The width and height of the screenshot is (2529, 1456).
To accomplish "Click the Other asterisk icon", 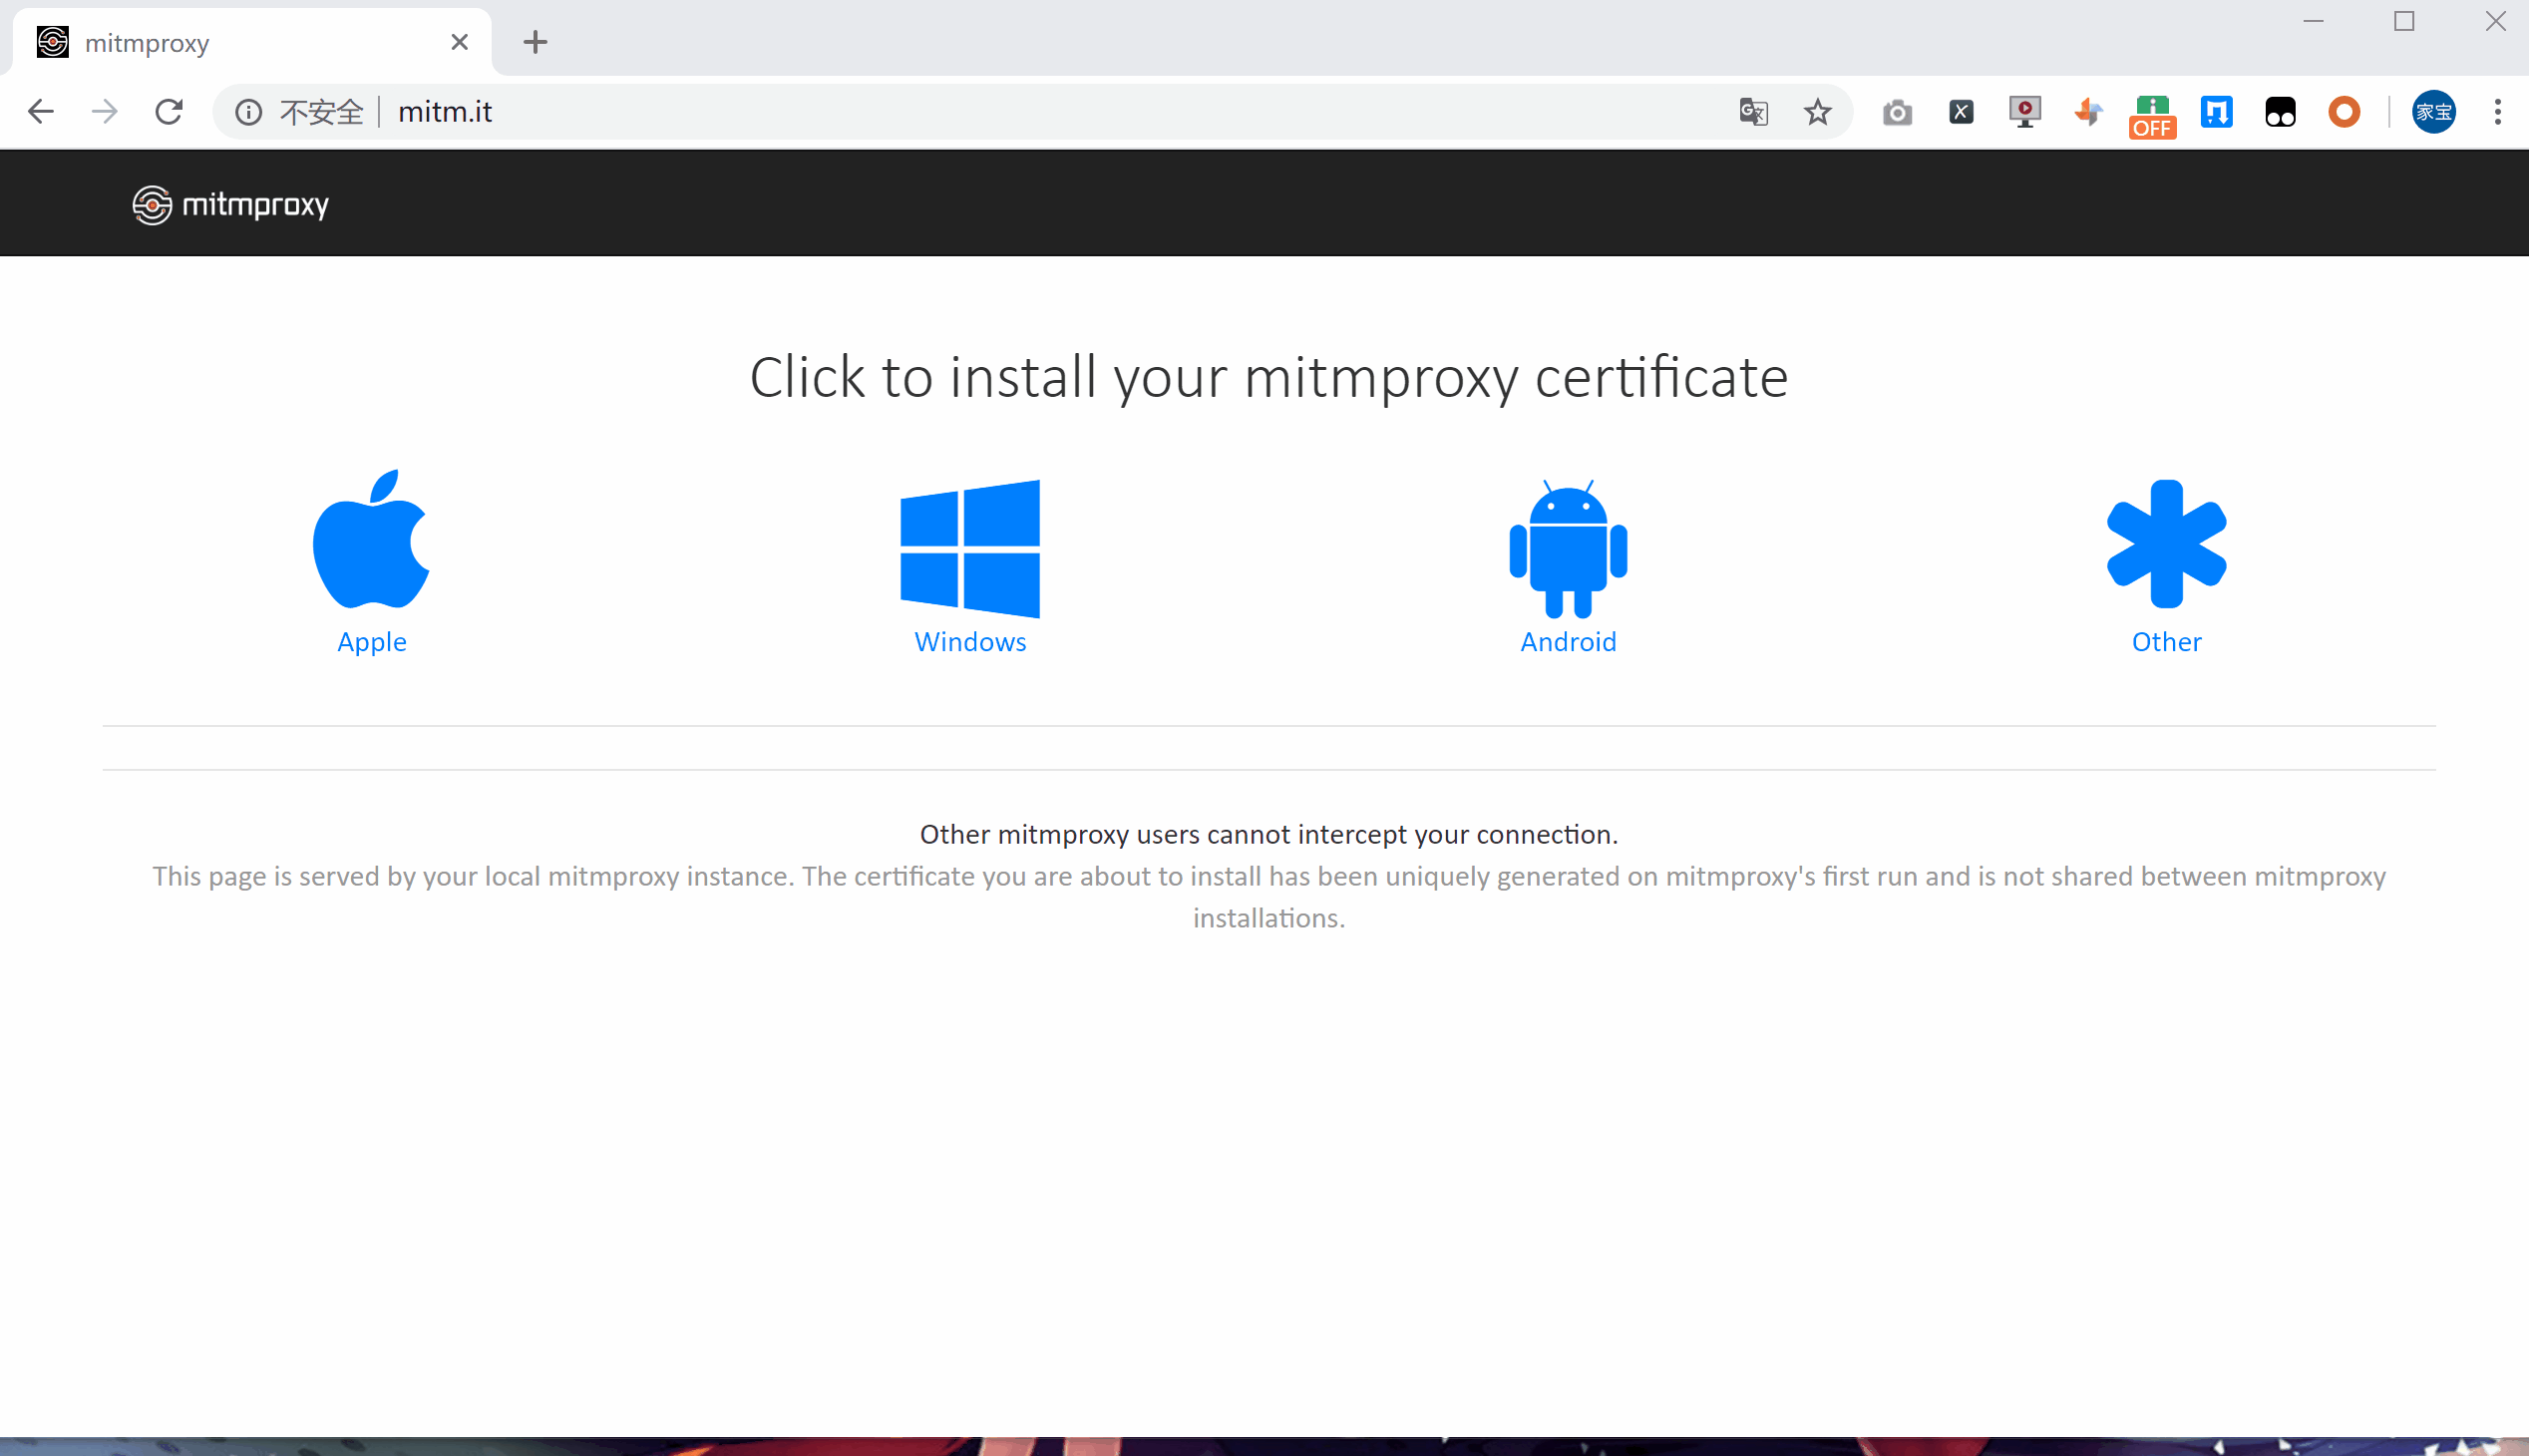I will [2165, 544].
